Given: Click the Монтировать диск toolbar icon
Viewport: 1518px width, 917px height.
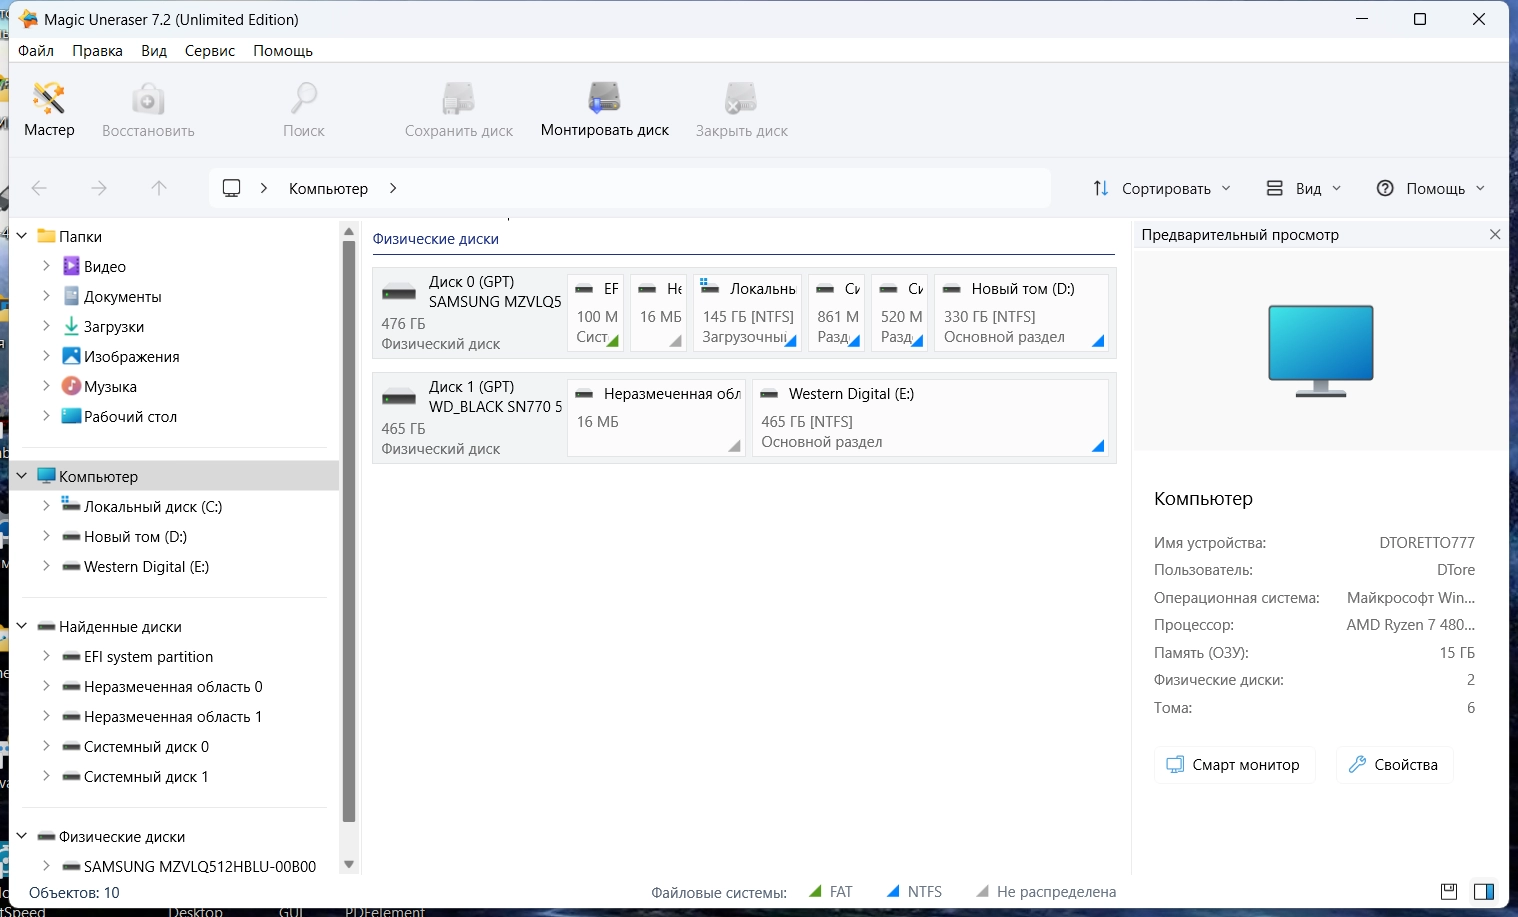Looking at the screenshot, I should pyautogui.click(x=605, y=99).
